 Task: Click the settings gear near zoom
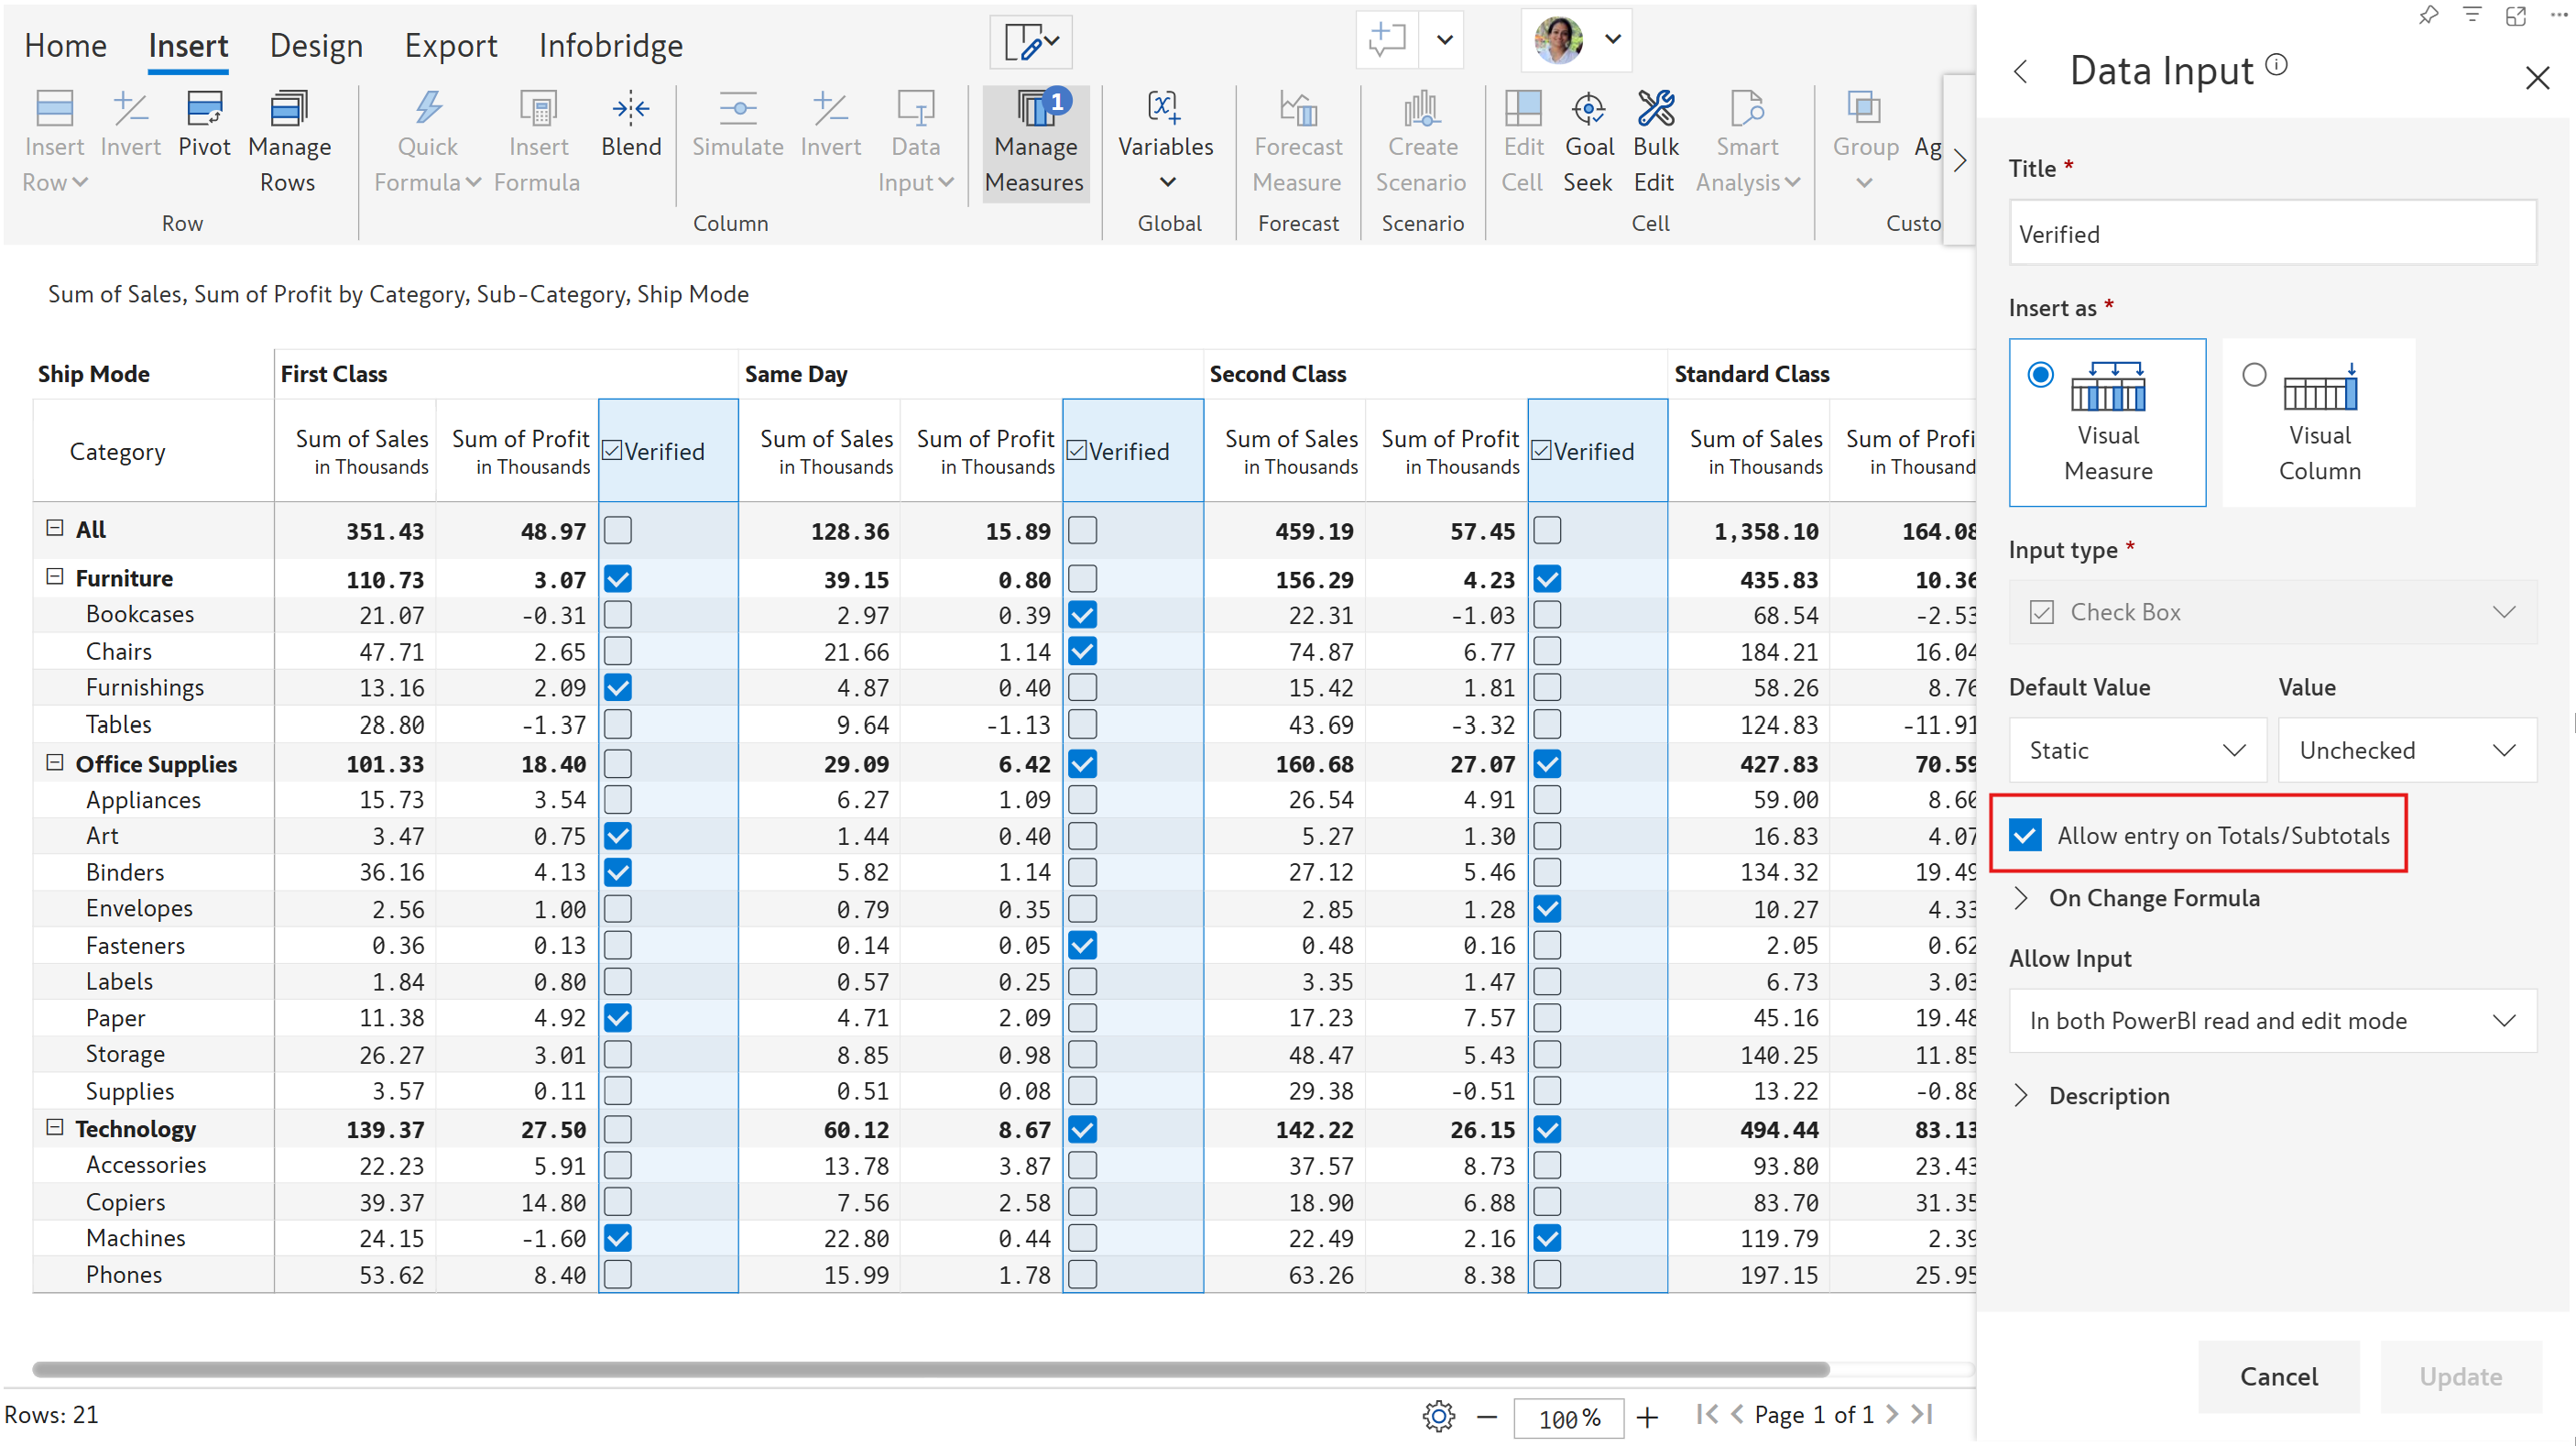point(1437,1415)
